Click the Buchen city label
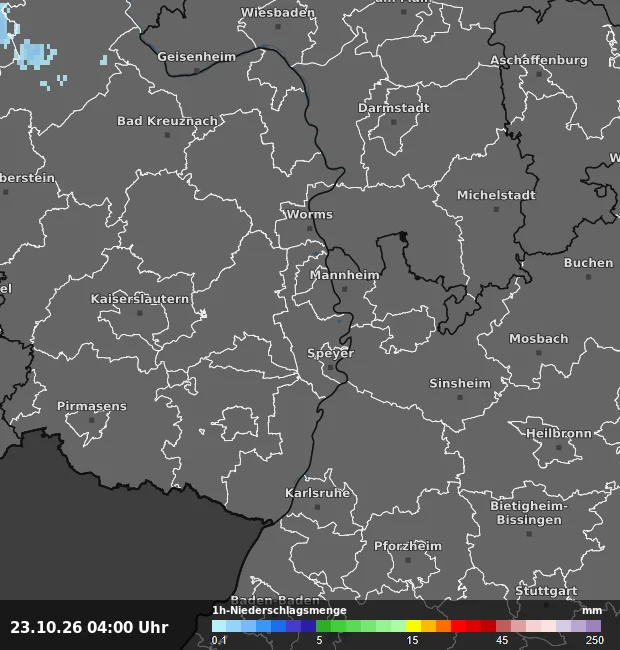Screen dimensions: 620x650 588,263
